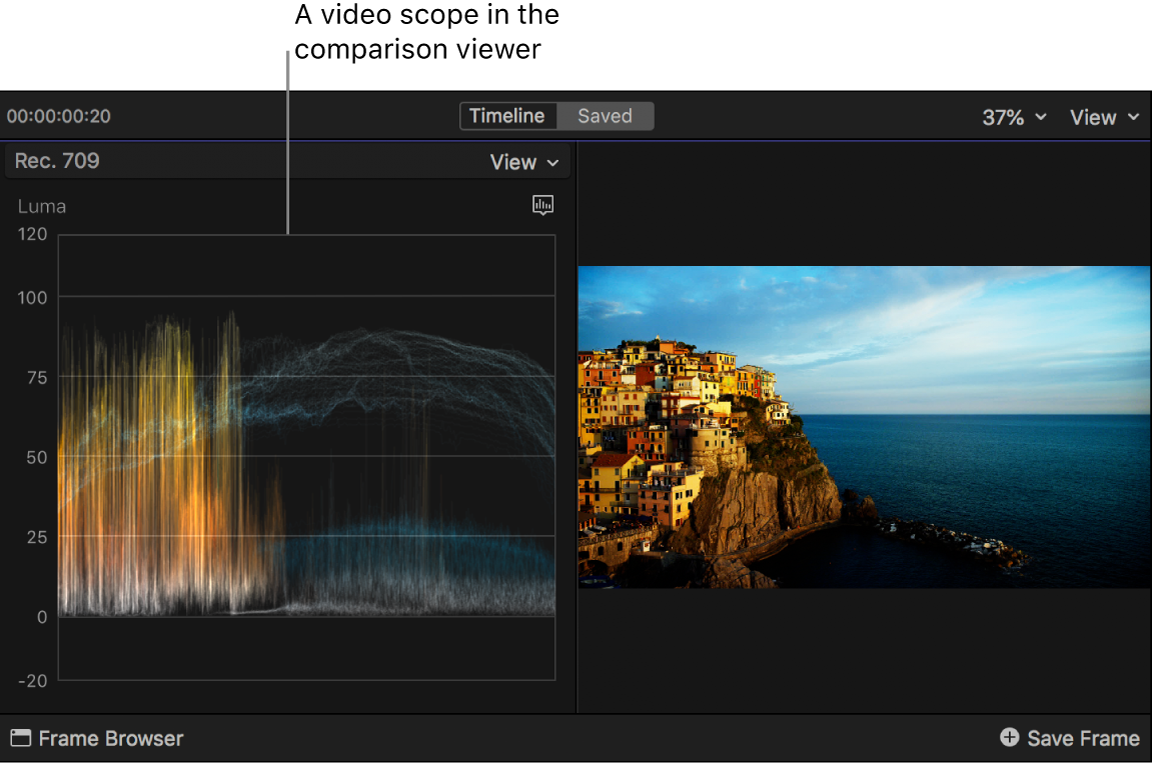
Task: Click the timecode display 00:00:00:20
Action: pyautogui.click(x=58, y=115)
